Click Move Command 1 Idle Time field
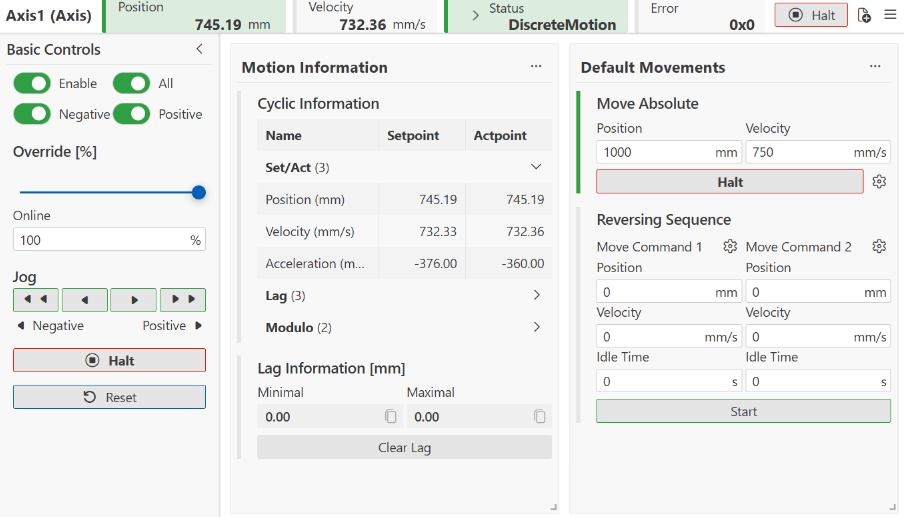The width and height of the screenshot is (904, 517). tap(669, 381)
